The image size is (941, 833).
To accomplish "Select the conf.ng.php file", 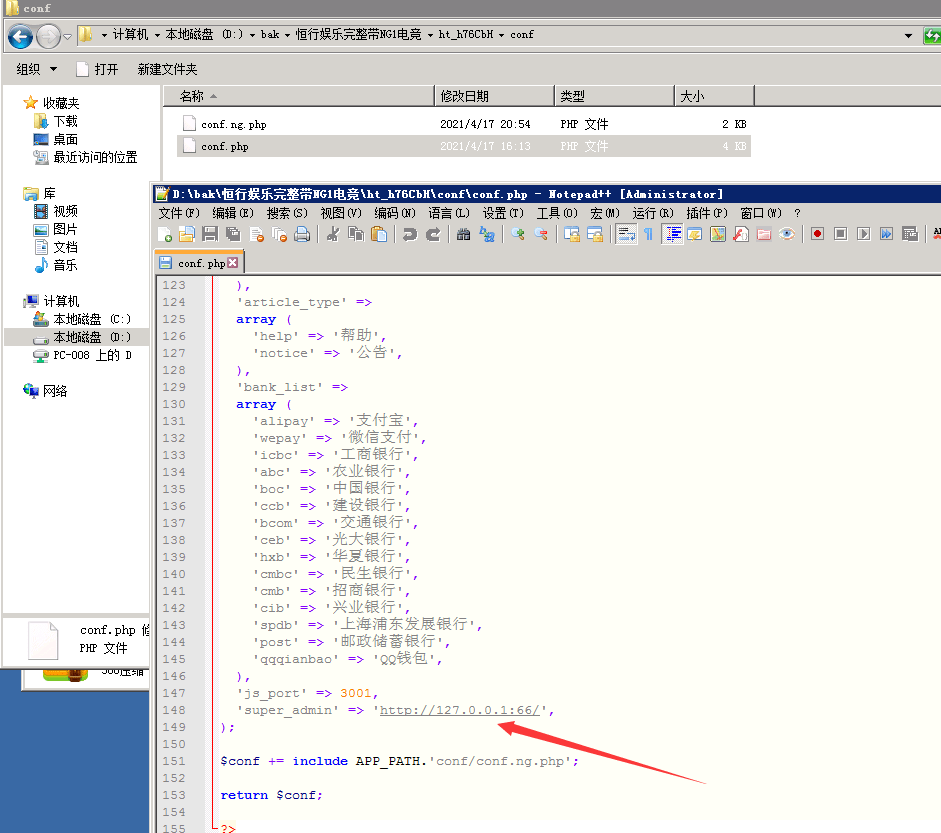I will coord(464,124).
